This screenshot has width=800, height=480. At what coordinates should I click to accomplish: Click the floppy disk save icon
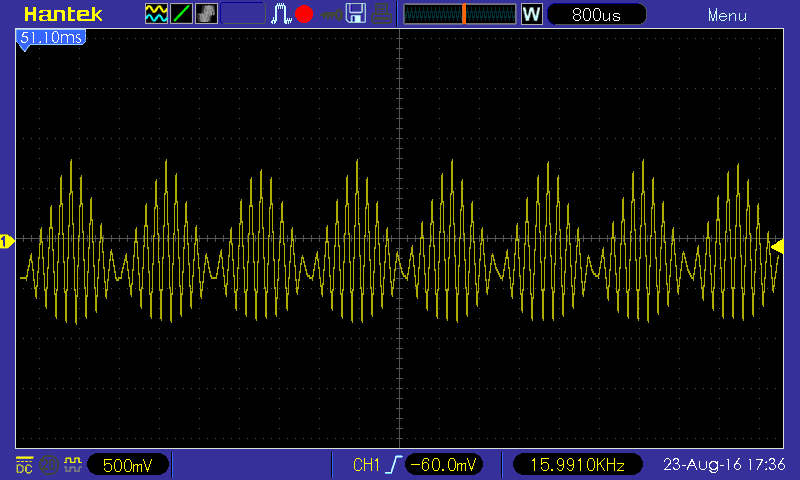[x=356, y=14]
